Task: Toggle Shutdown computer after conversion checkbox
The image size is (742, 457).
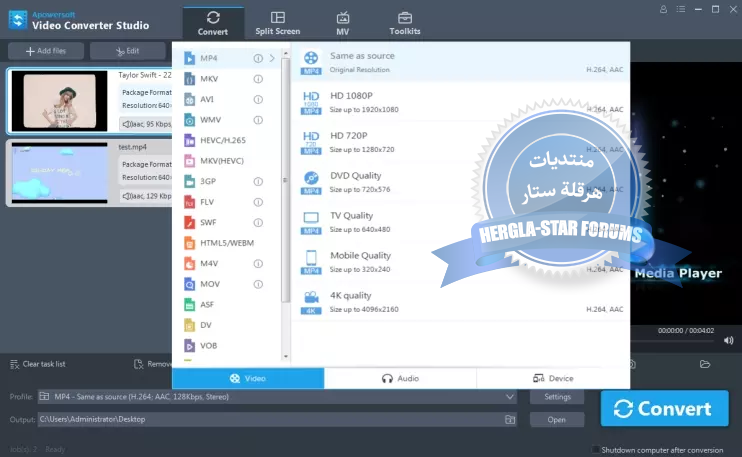Action: tap(595, 449)
